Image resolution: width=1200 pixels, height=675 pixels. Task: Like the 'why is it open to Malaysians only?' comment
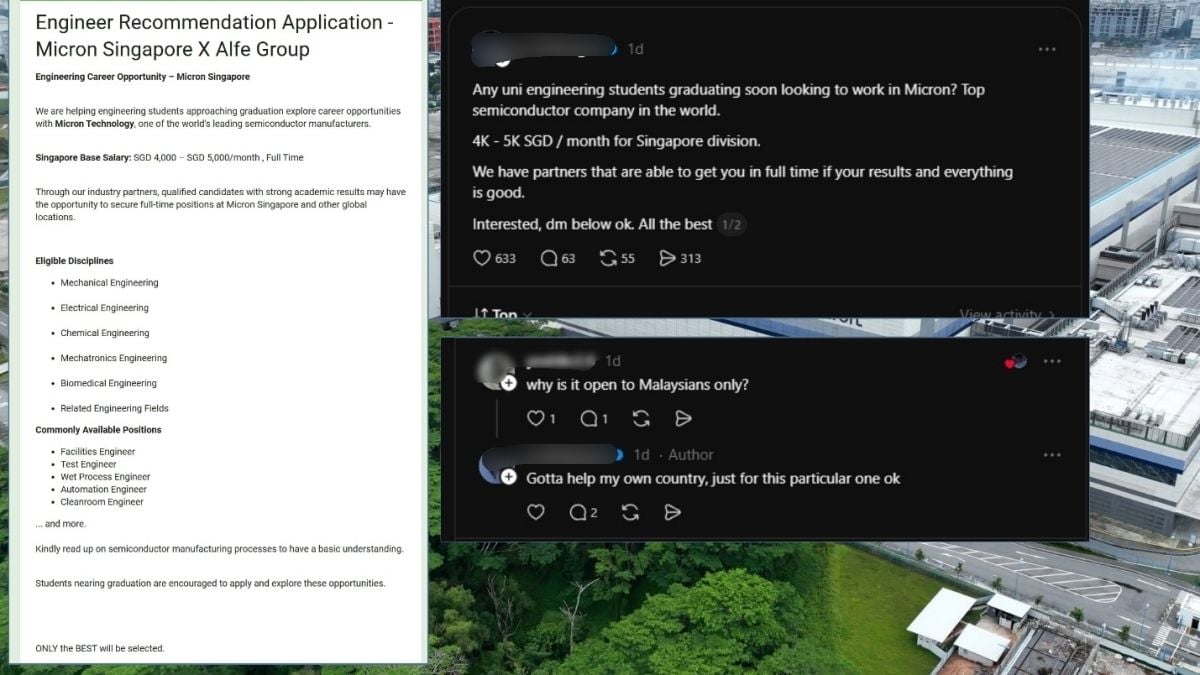pos(536,418)
